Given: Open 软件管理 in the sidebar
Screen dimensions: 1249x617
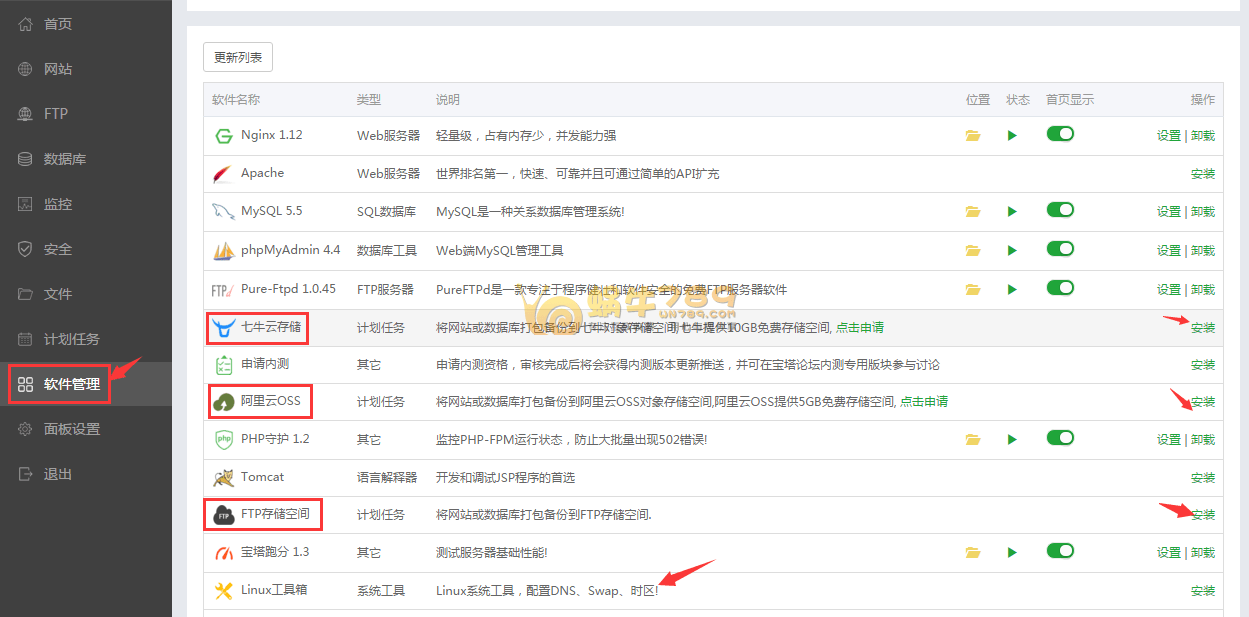Looking at the screenshot, I should click(x=71, y=384).
